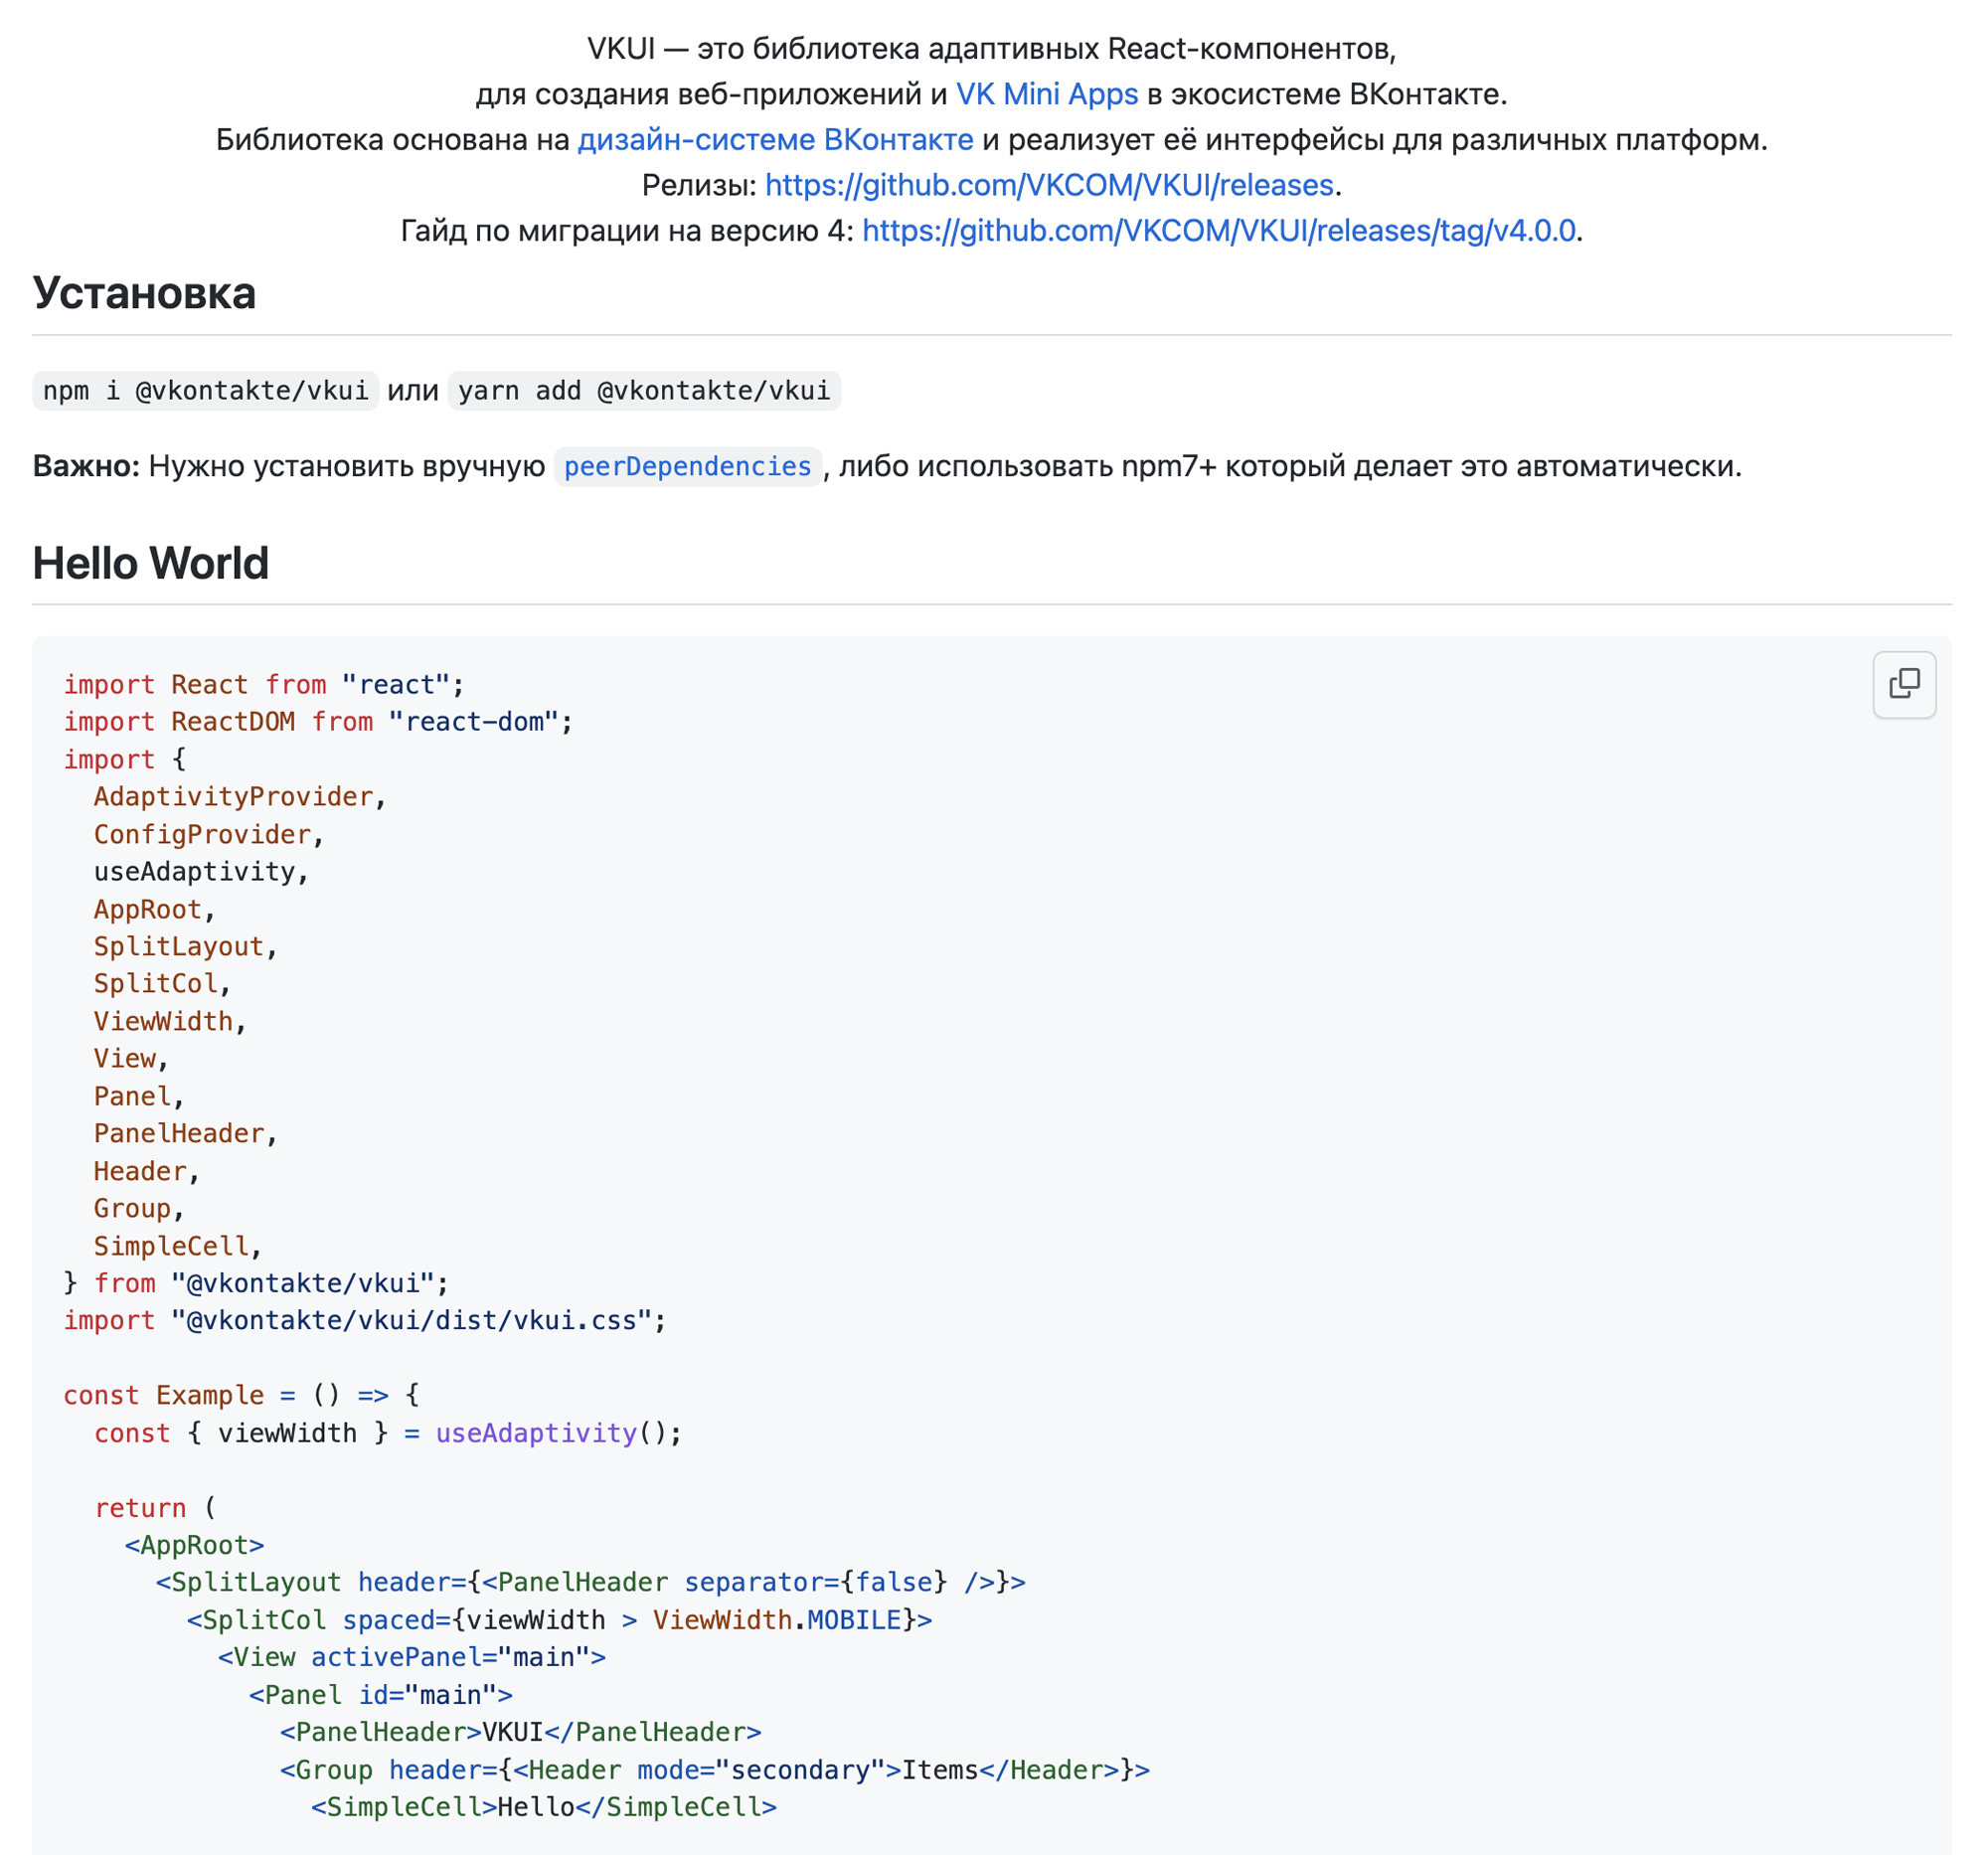
Task: Select the npm i @vkontakte/vkui command
Action: tap(205, 390)
